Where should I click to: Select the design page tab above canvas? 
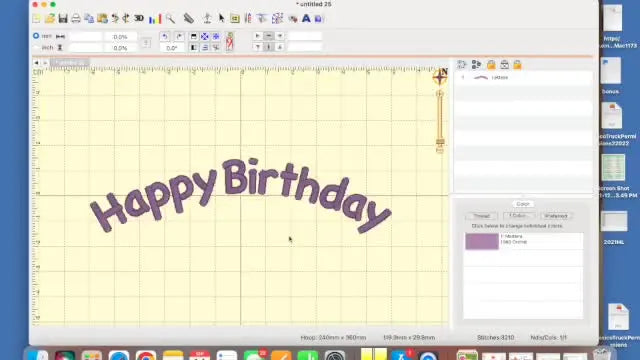pos(69,62)
